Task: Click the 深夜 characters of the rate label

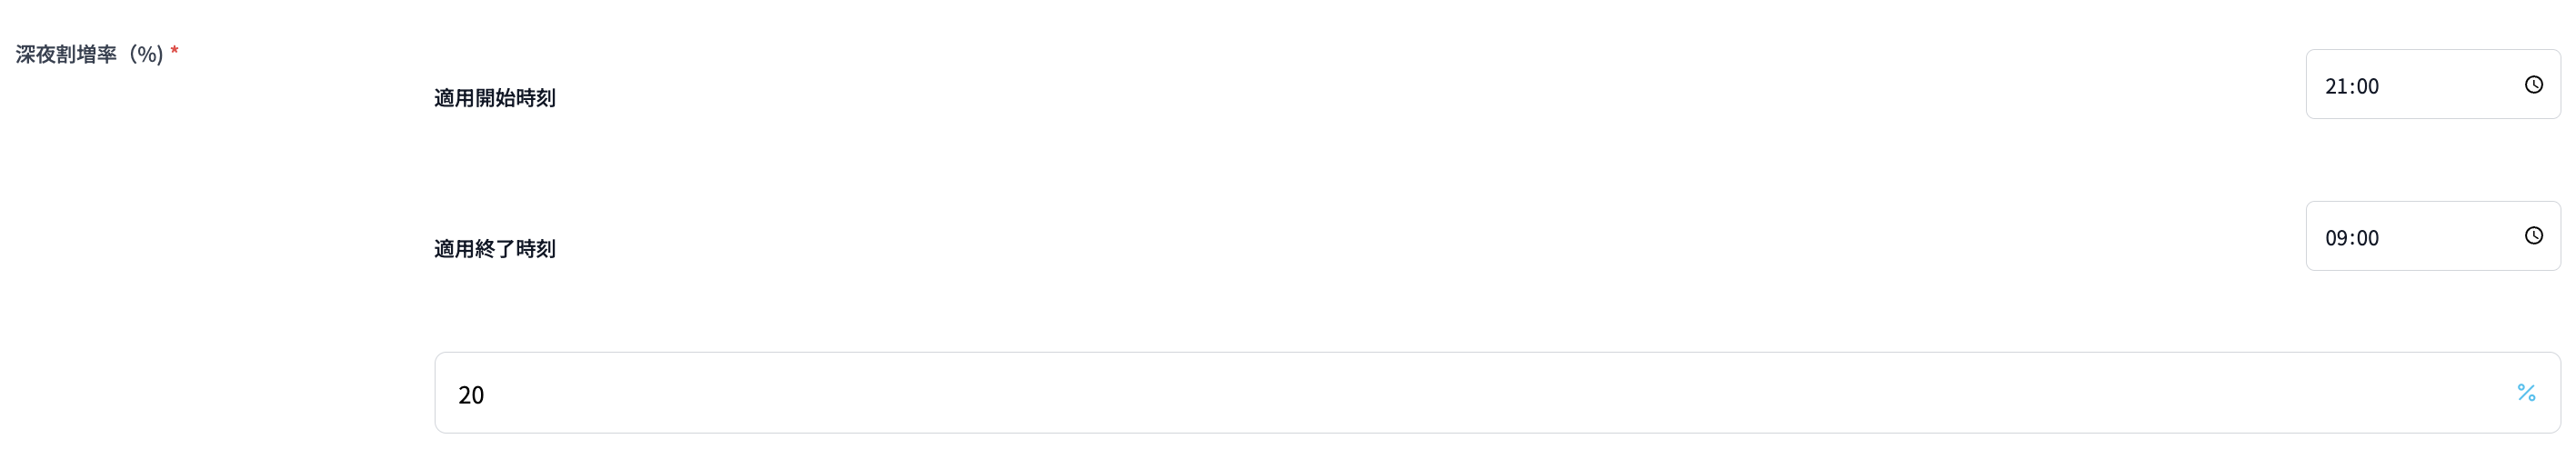Action: coord(35,54)
